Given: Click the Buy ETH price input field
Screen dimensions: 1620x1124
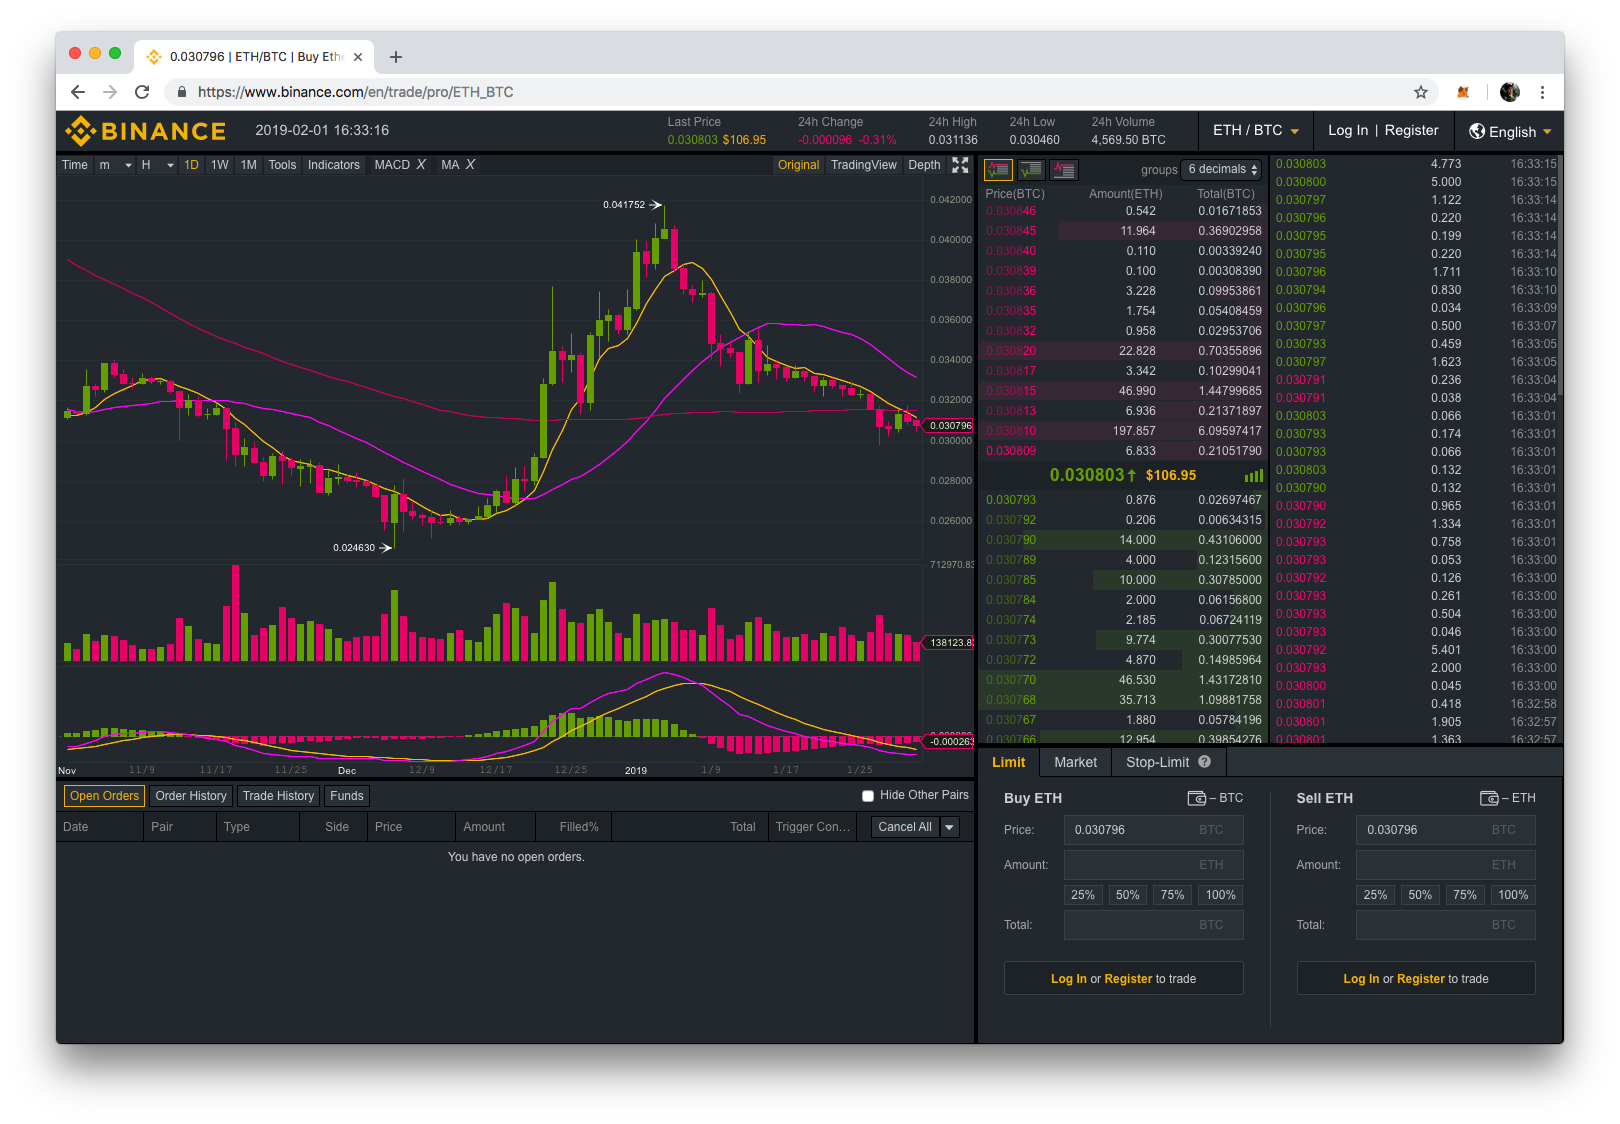Looking at the screenshot, I should click(1154, 830).
